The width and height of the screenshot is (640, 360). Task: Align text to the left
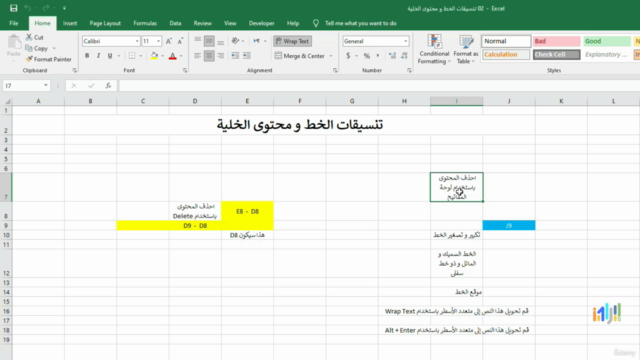pyautogui.click(x=198, y=56)
